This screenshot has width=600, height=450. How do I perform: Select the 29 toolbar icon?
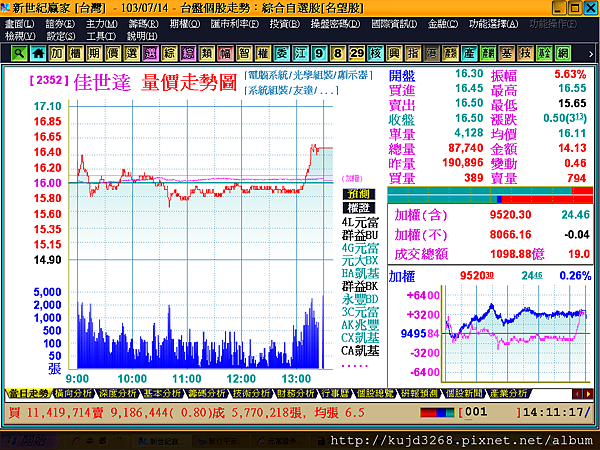(x=357, y=53)
